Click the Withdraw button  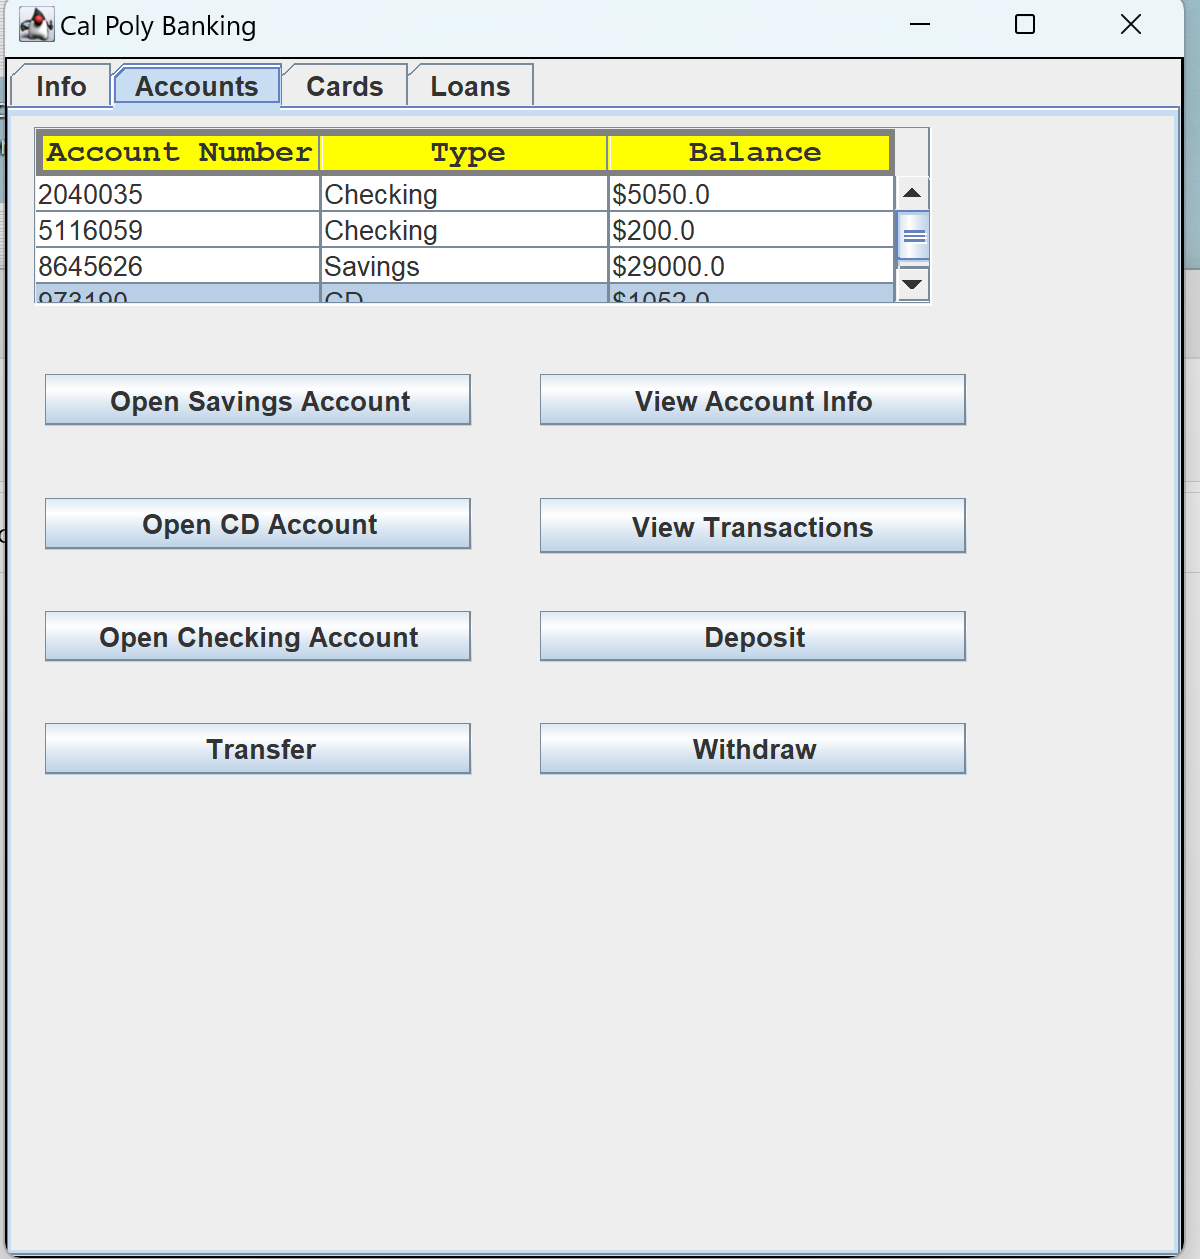[x=753, y=749]
